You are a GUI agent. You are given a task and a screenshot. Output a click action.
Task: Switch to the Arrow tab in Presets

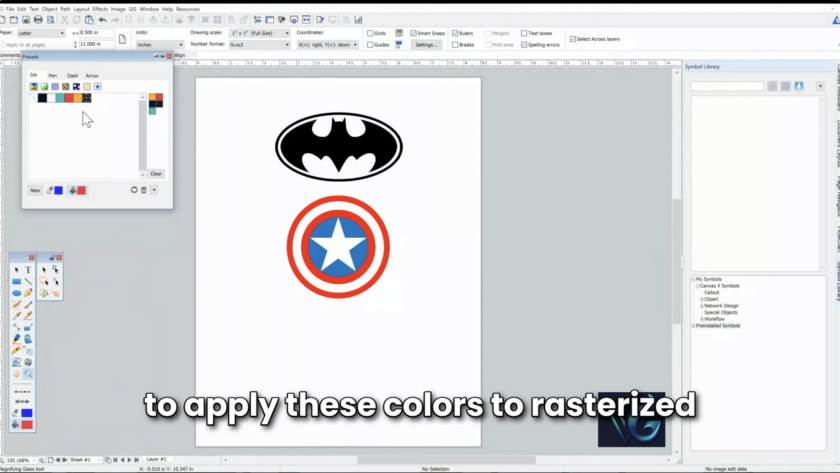(92, 76)
